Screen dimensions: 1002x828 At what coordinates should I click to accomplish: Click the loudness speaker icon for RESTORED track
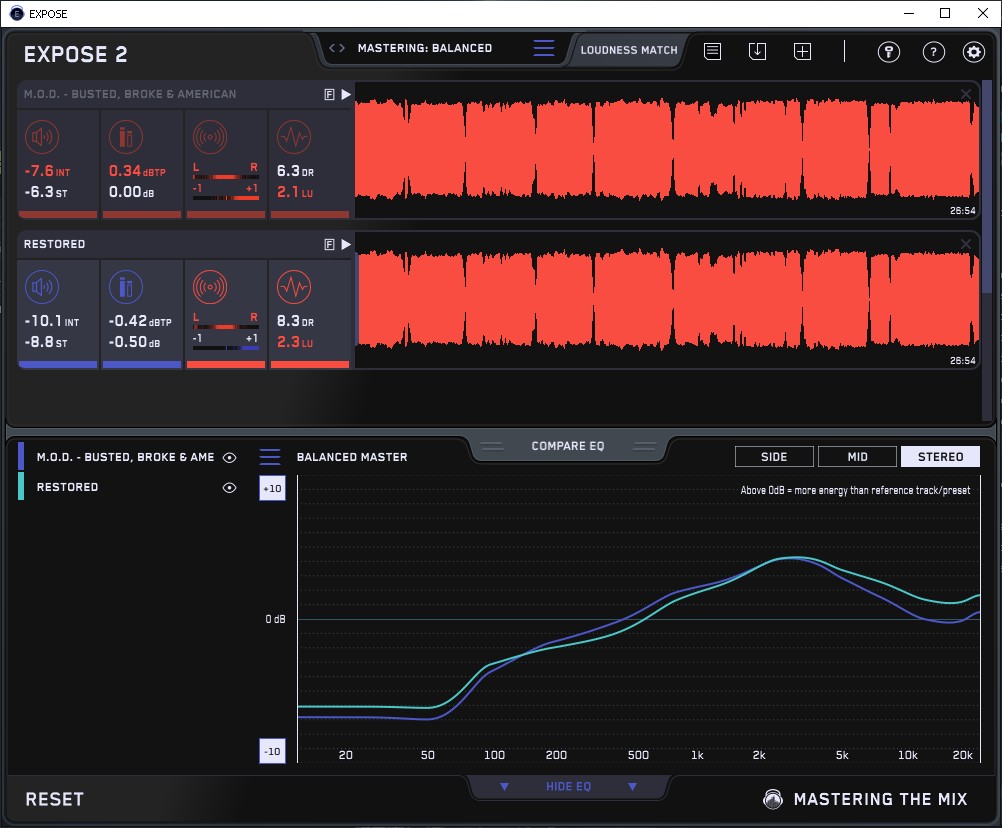coord(41,288)
